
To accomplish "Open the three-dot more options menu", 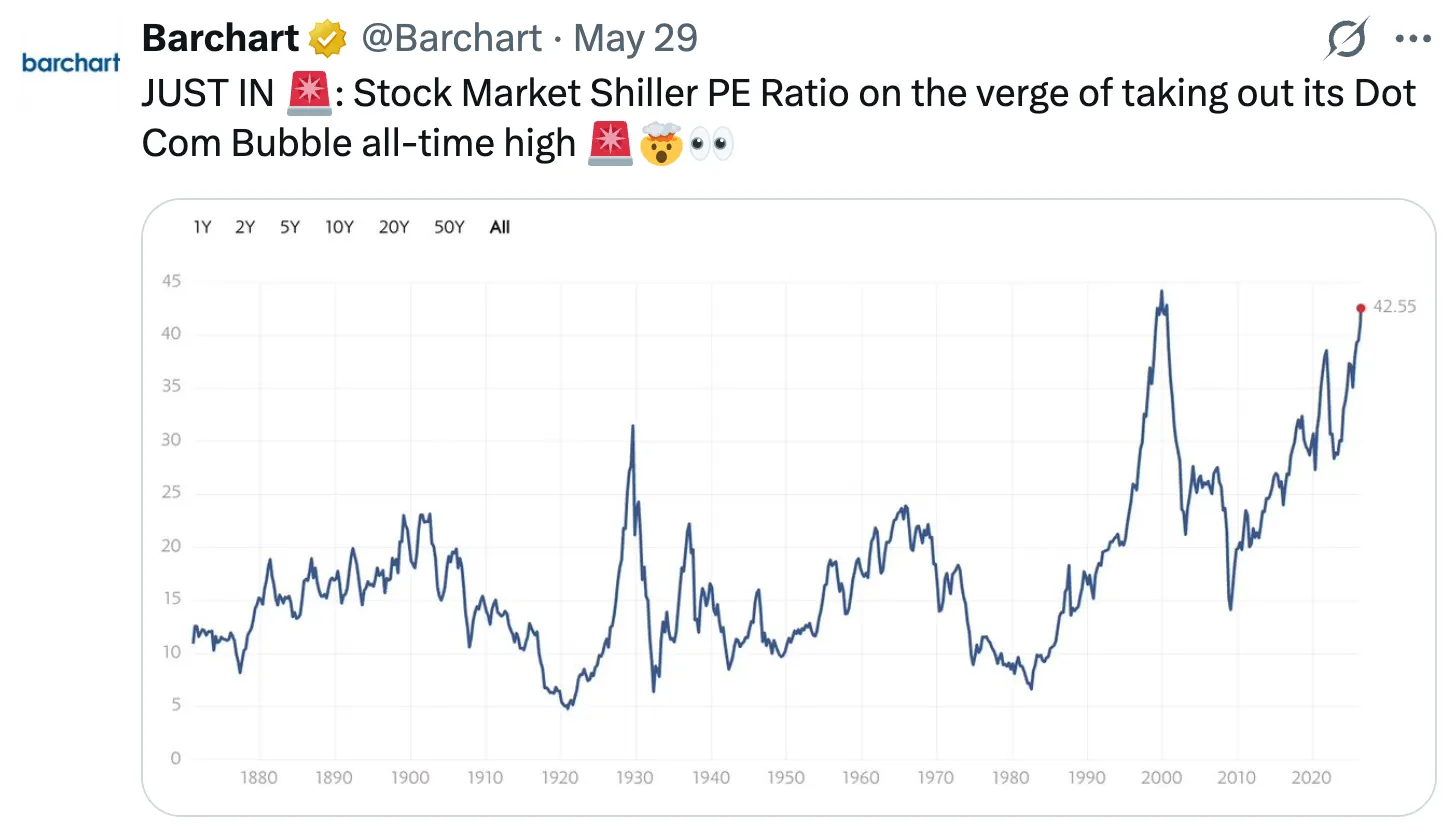I will (x=1412, y=40).
